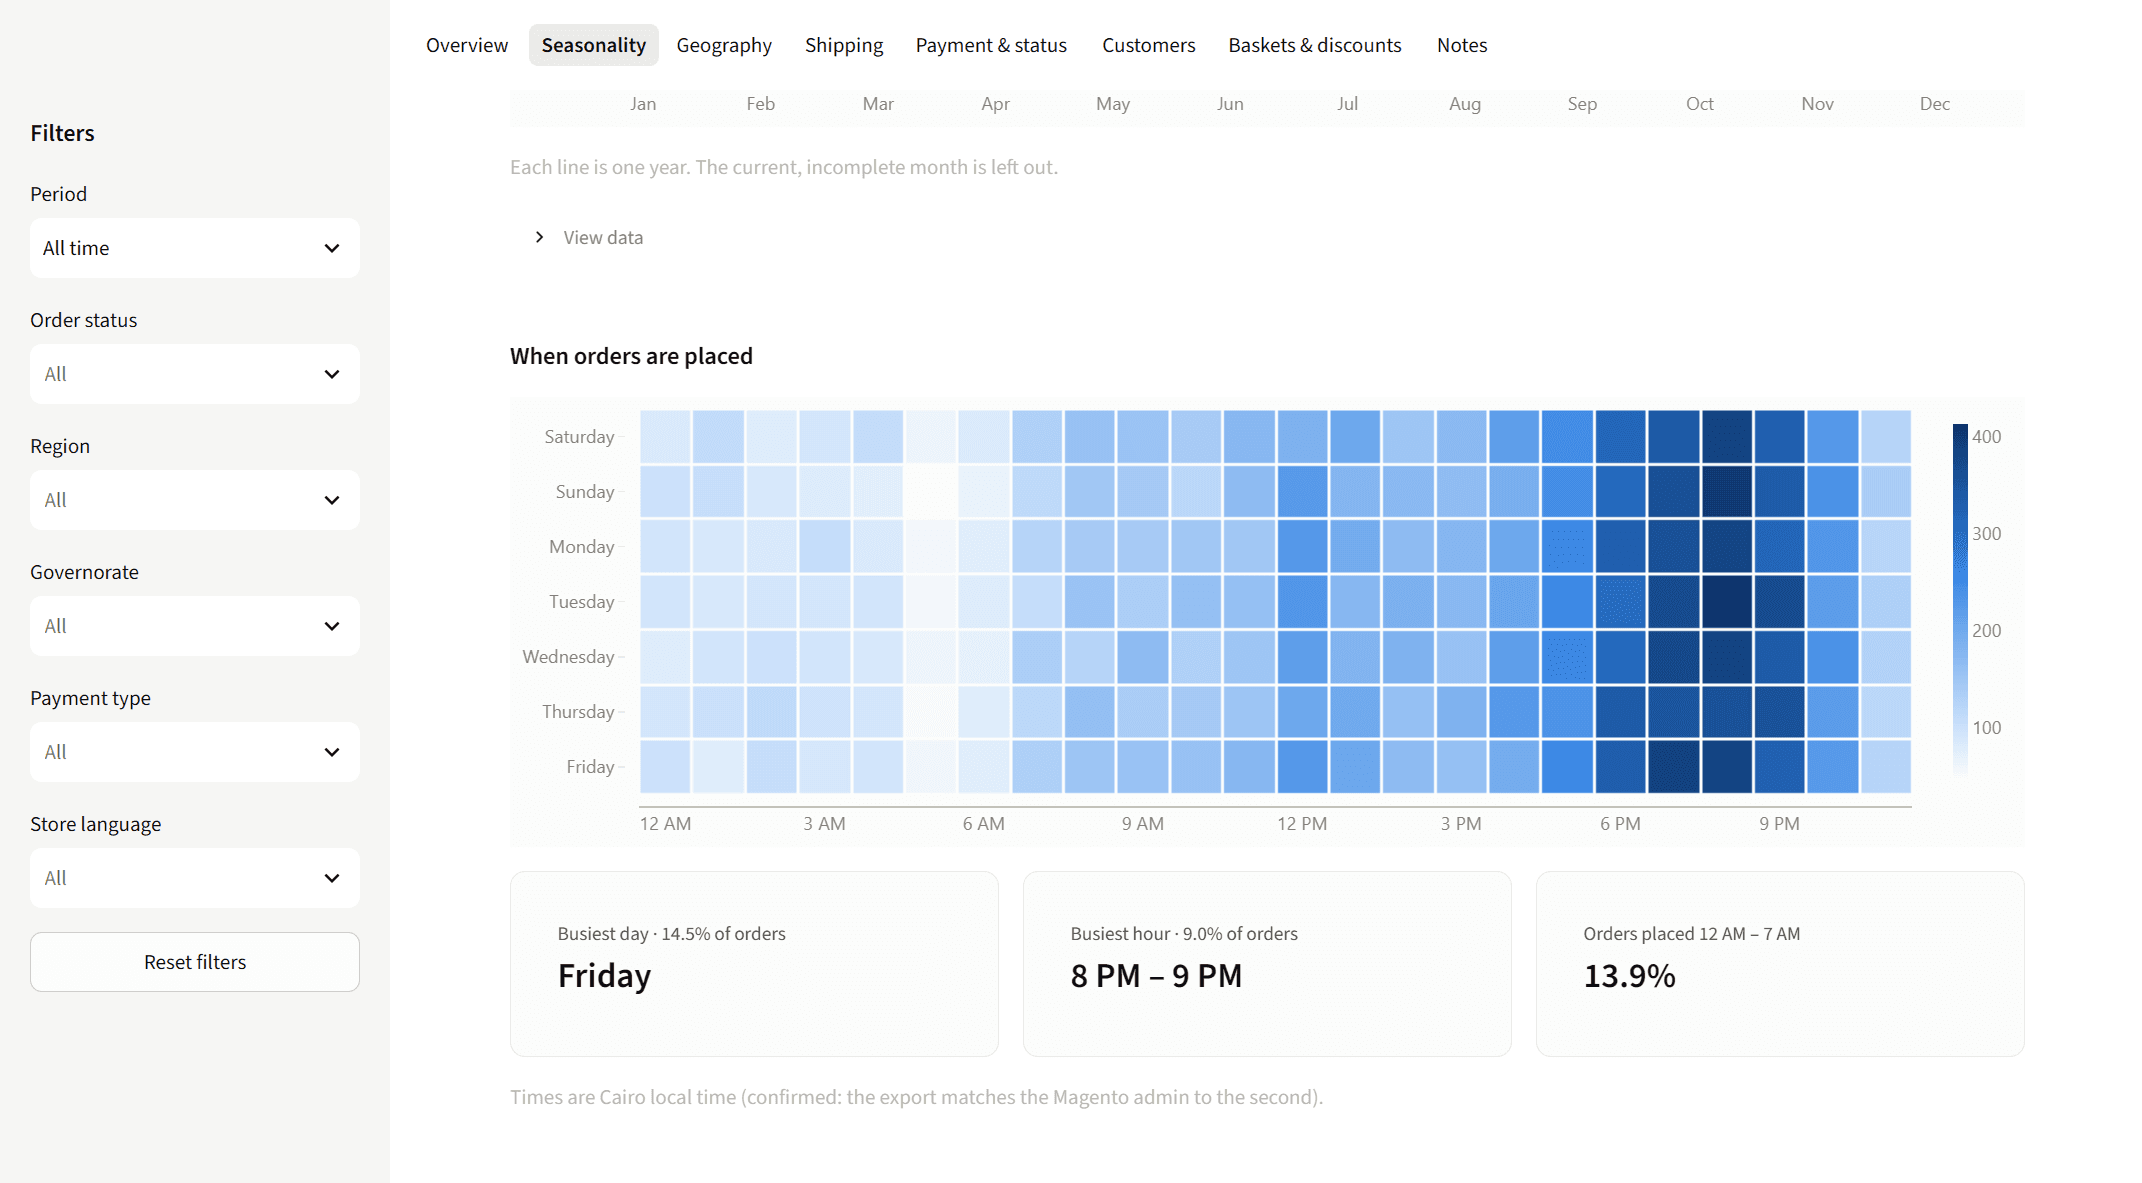The height and width of the screenshot is (1183, 2142).
Task: Open the Region filter dropdown
Action: point(195,500)
